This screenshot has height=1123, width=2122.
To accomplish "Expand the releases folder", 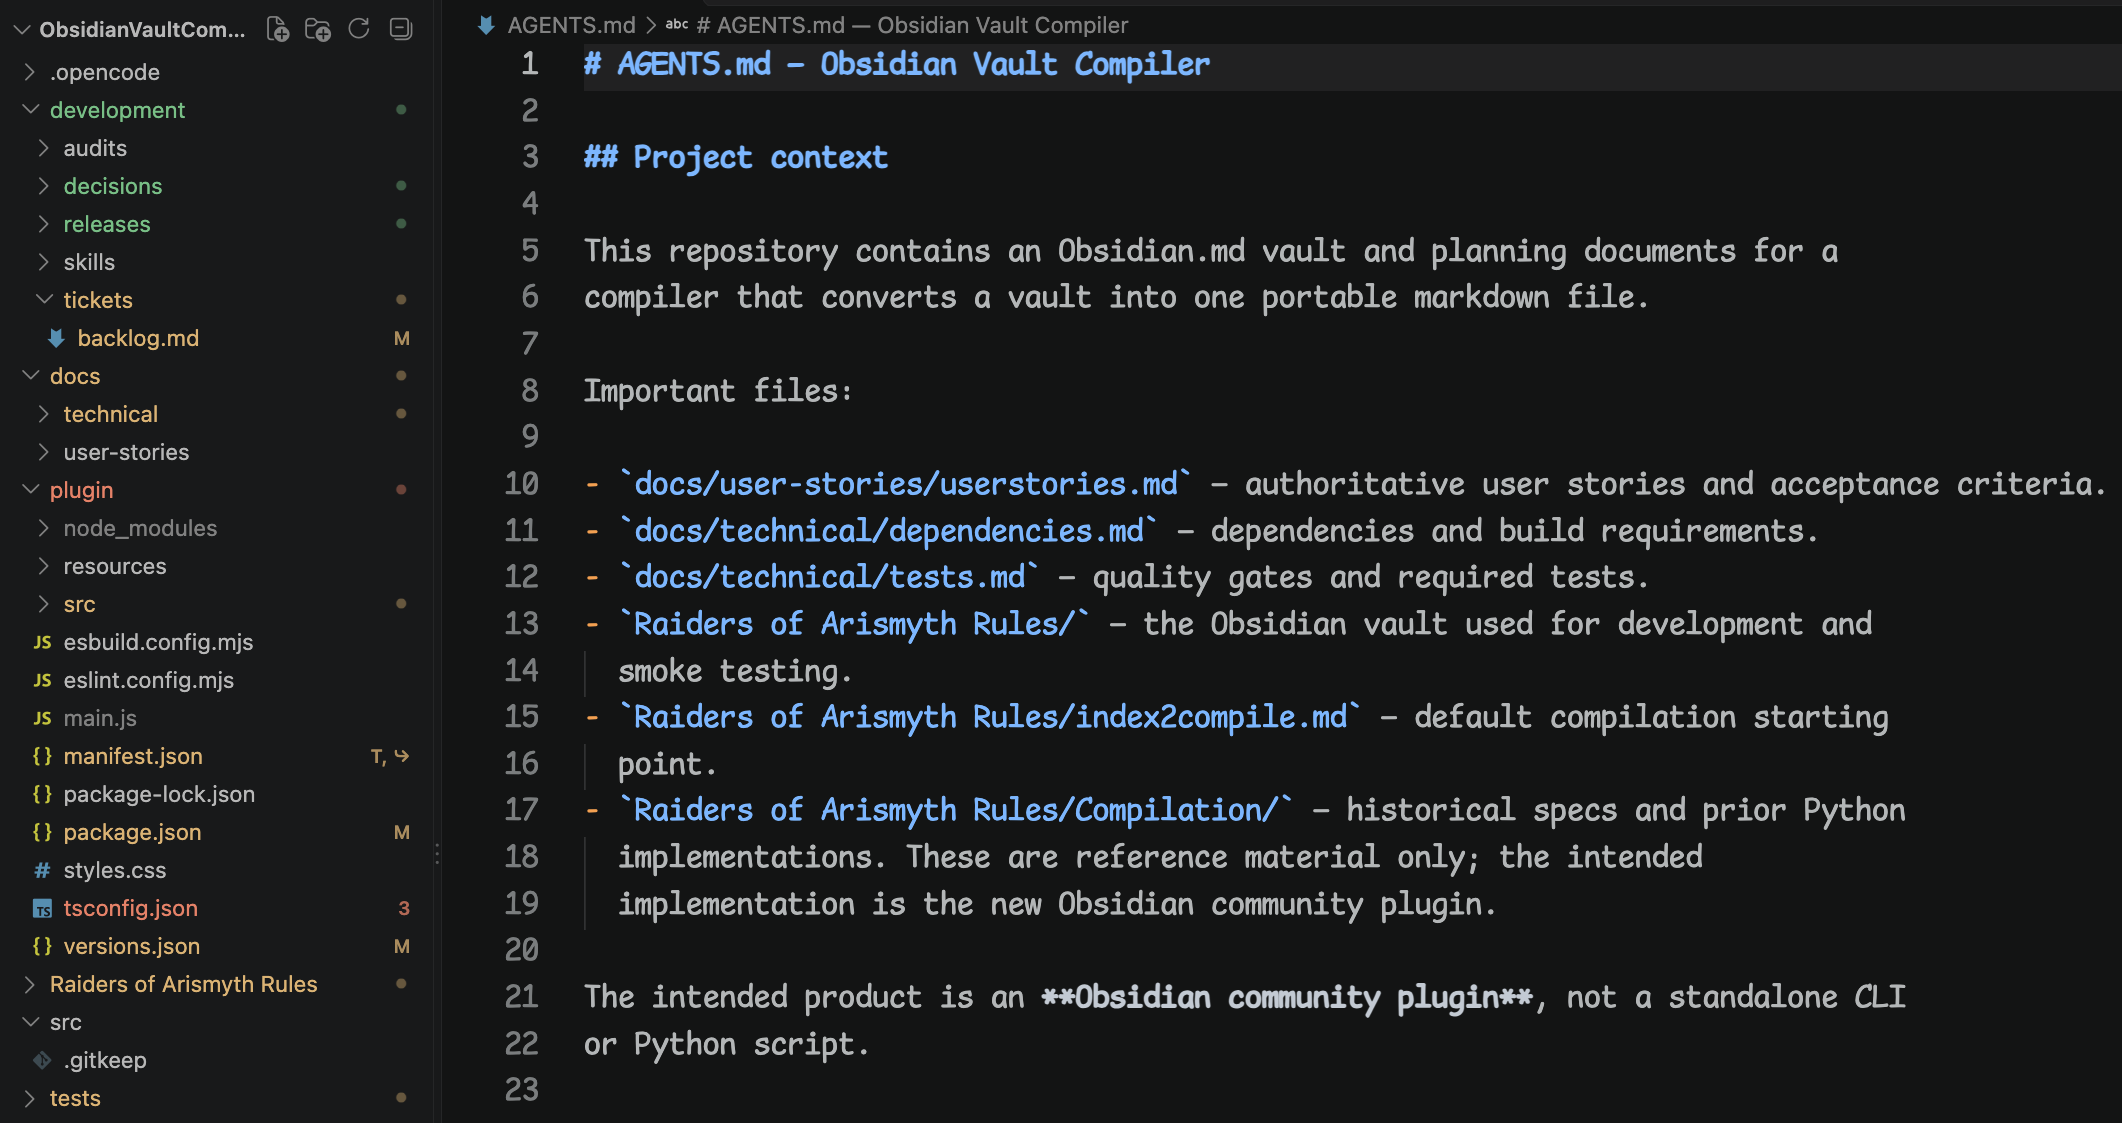I will tap(43, 224).
